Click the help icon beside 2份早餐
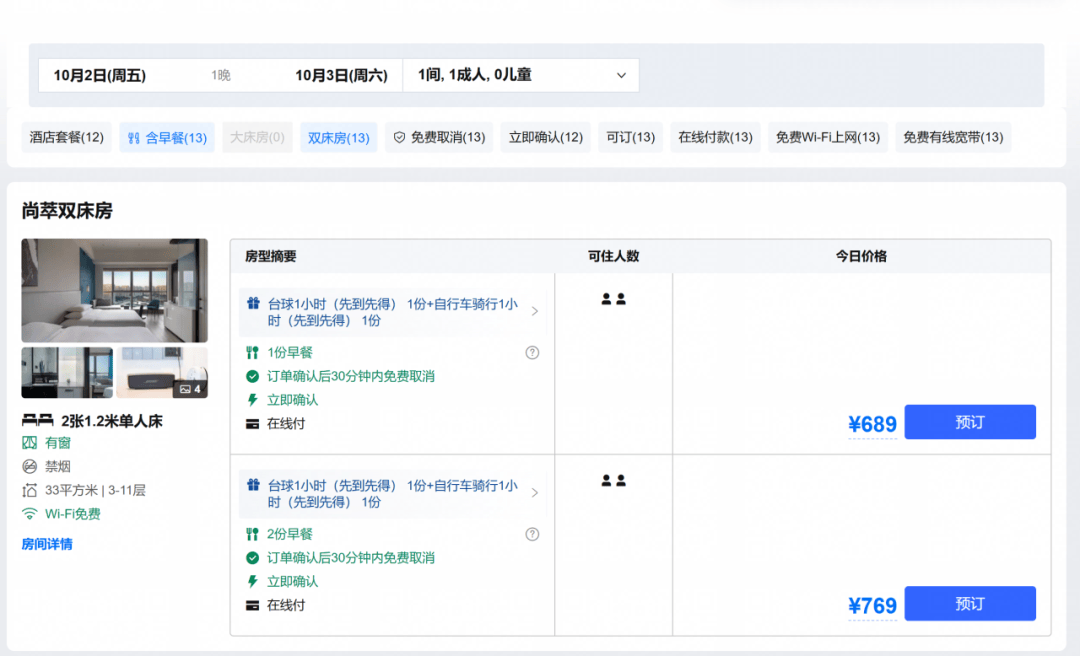Viewport: 1080px width, 656px height. coord(532,534)
